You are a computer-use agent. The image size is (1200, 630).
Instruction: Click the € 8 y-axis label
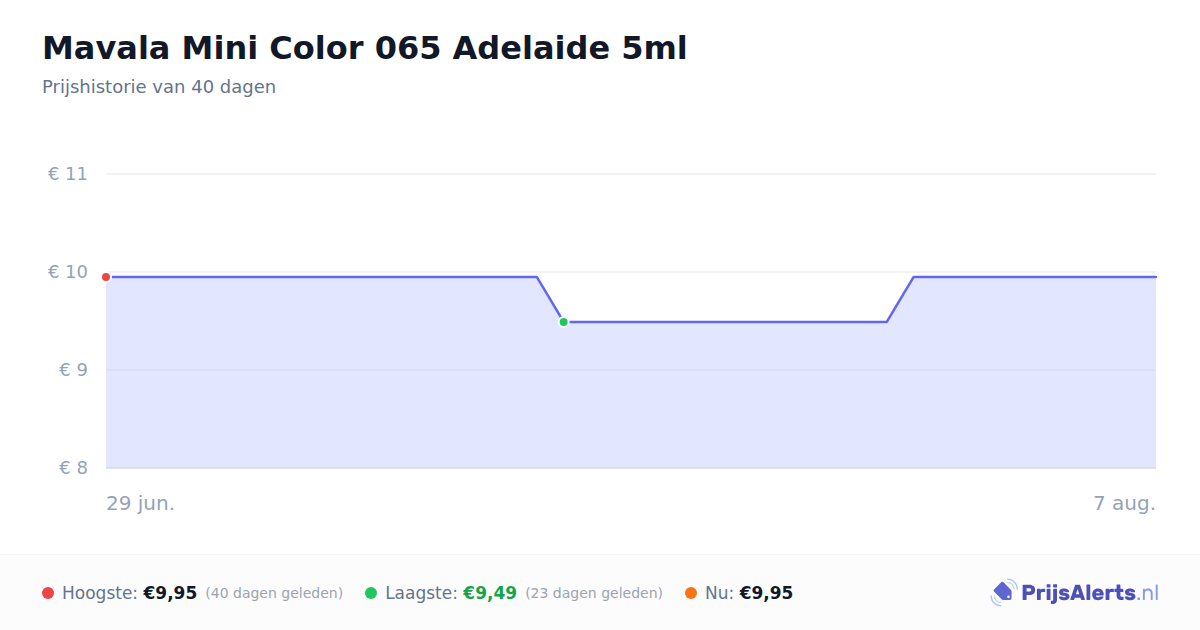click(x=73, y=468)
